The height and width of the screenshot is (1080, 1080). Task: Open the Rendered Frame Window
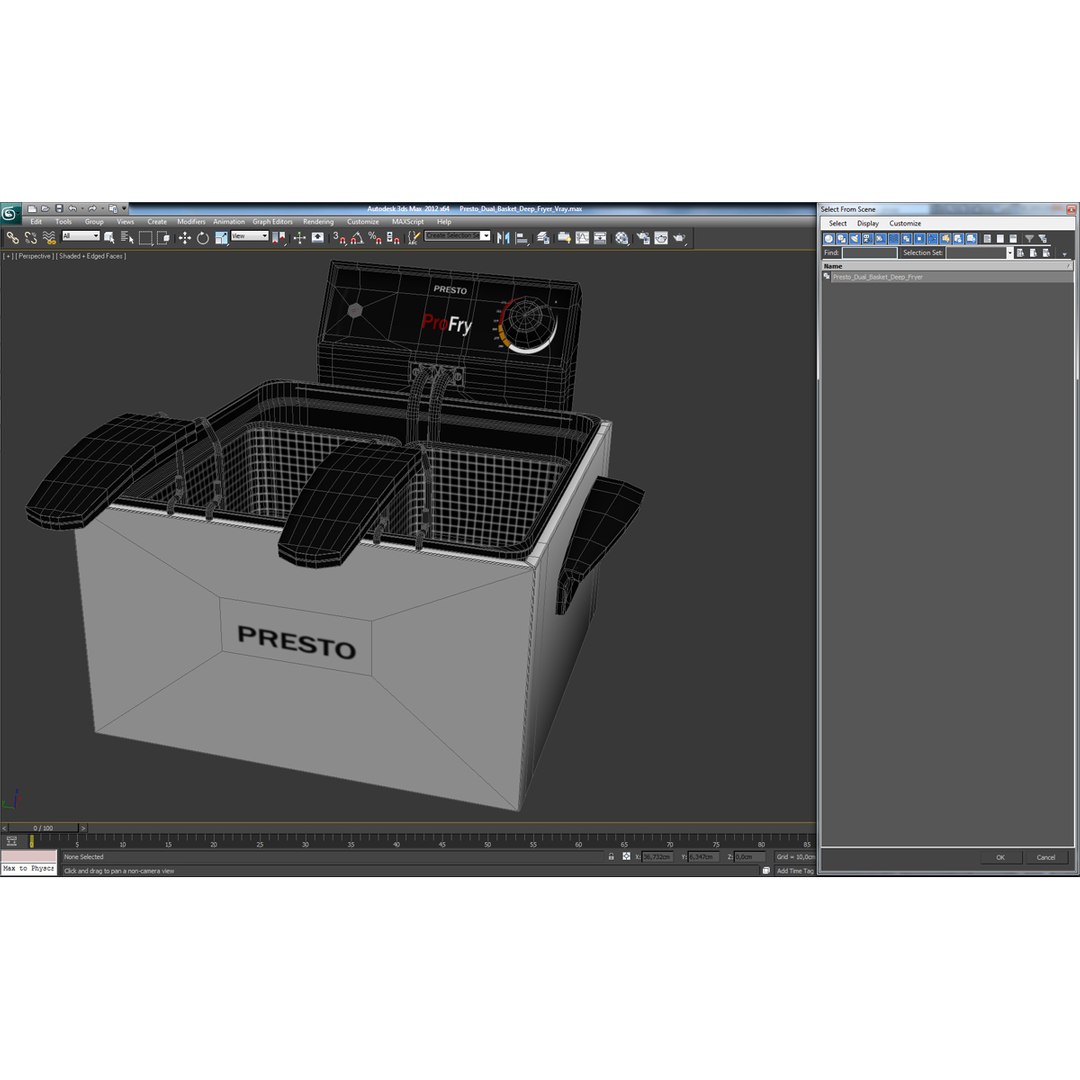(x=661, y=238)
